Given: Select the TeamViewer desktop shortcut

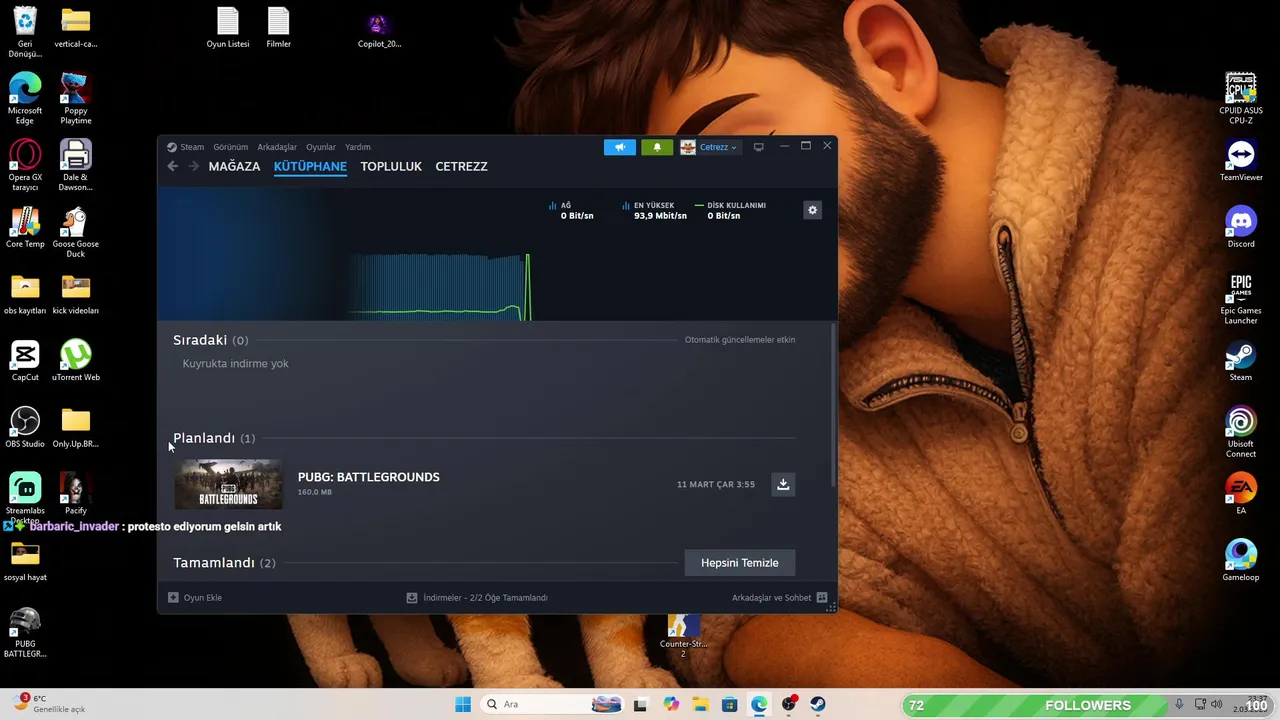Looking at the screenshot, I should pos(1241,161).
